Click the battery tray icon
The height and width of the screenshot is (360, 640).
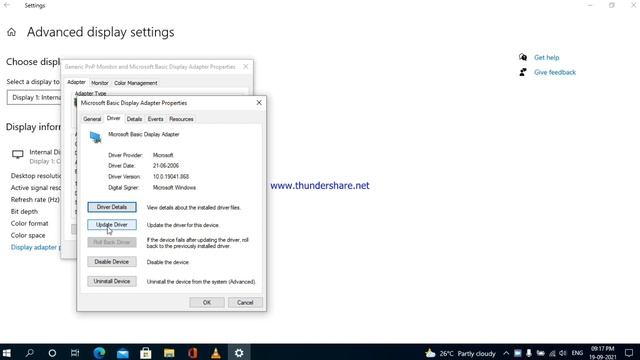pyautogui.click(x=540, y=353)
